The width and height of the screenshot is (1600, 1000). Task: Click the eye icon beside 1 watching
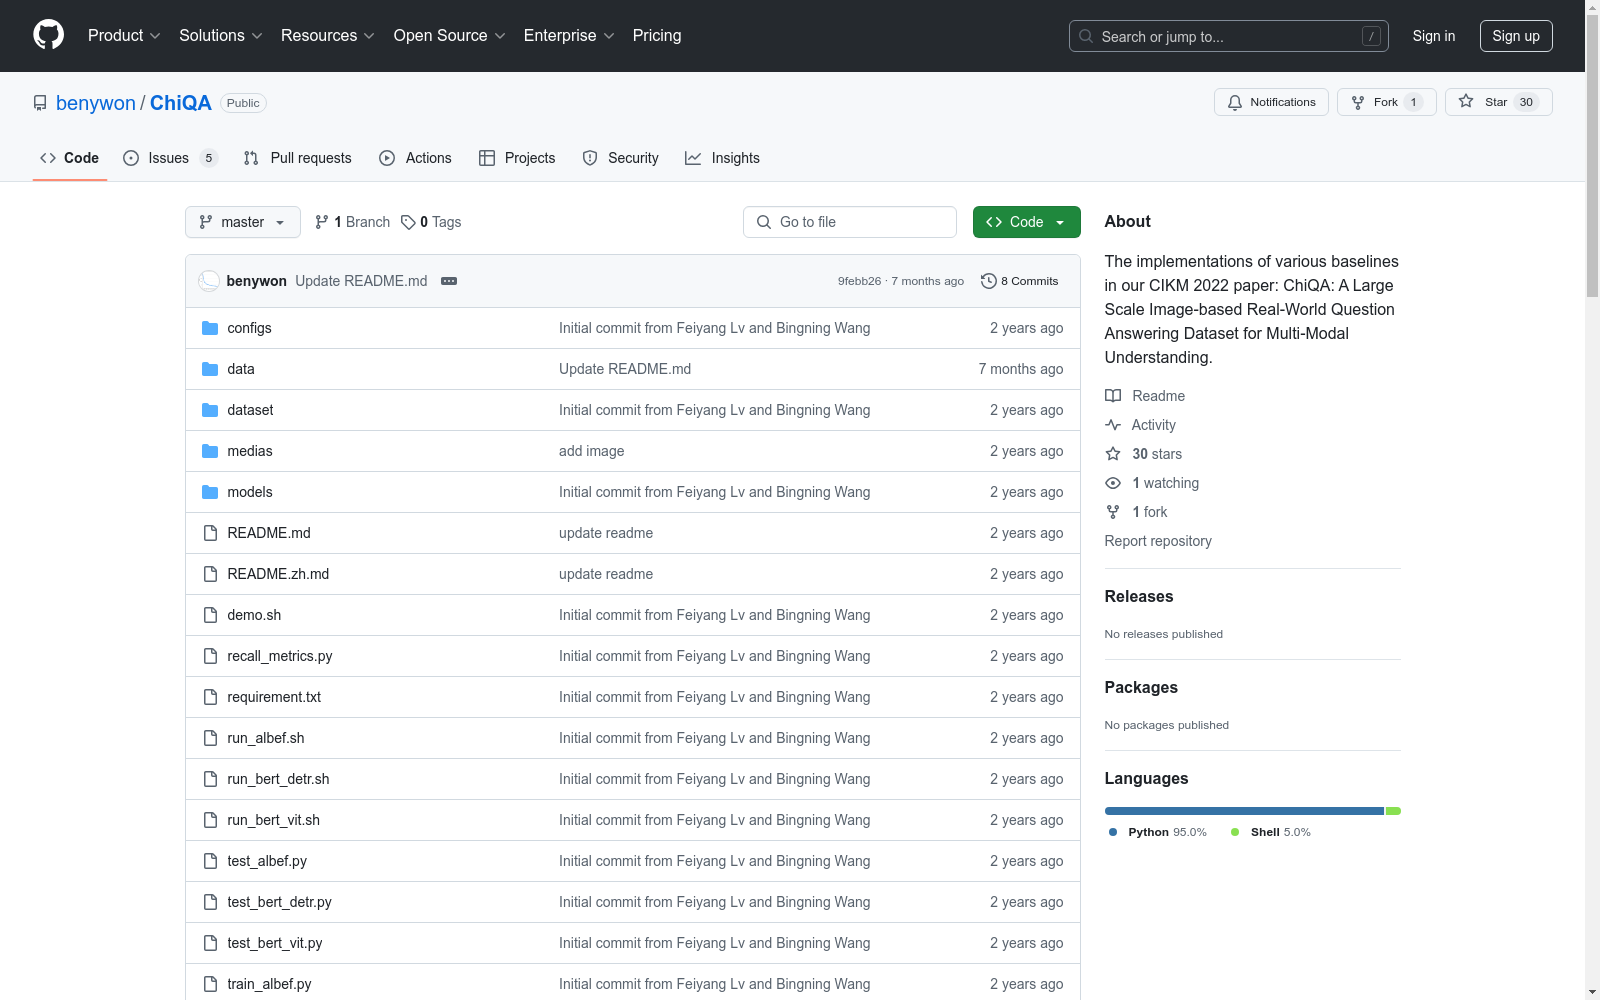click(1113, 483)
